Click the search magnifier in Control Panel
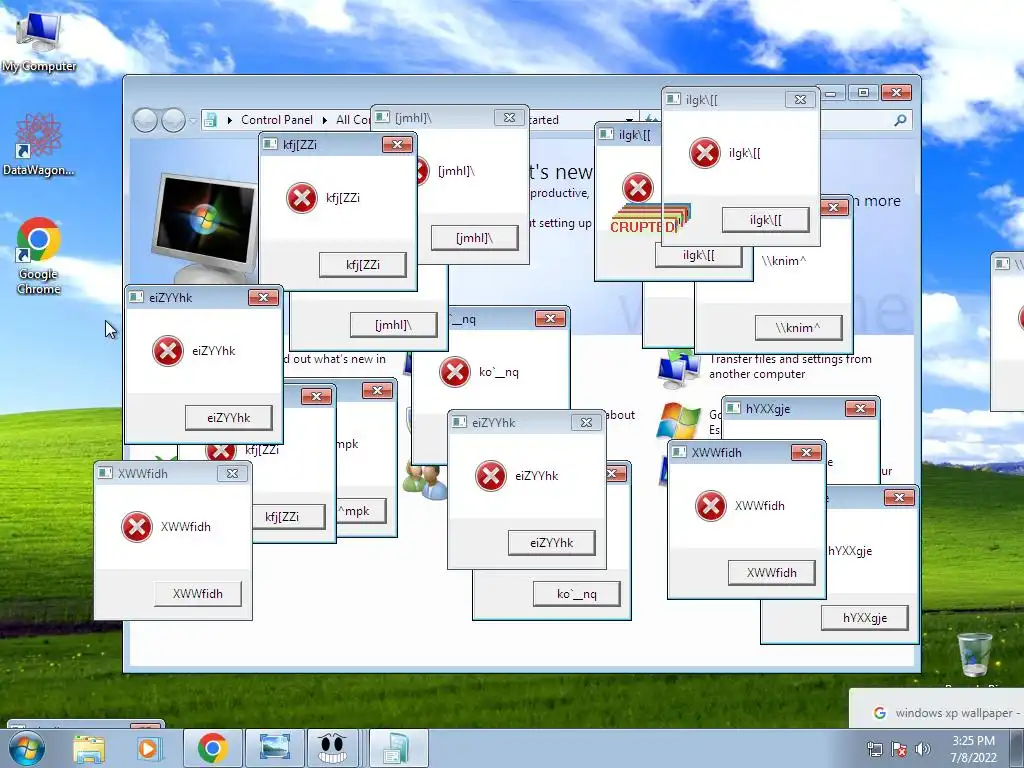The height and width of the screenshot is (768, 1024). coord(901,120)
